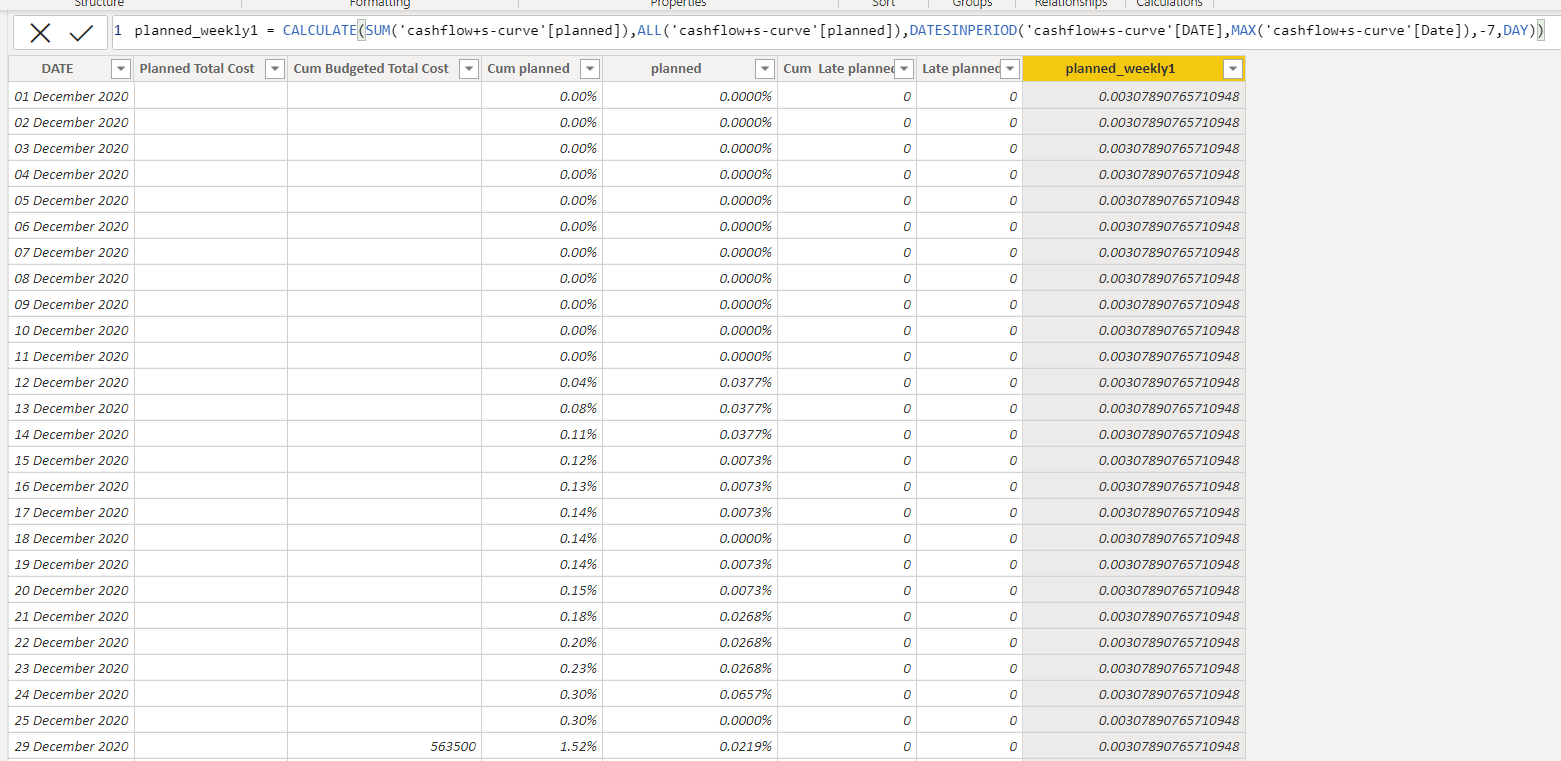Click the 0.18% cumulative planned cell
This screenshot has height=761, width=1561.
[542, 616]
